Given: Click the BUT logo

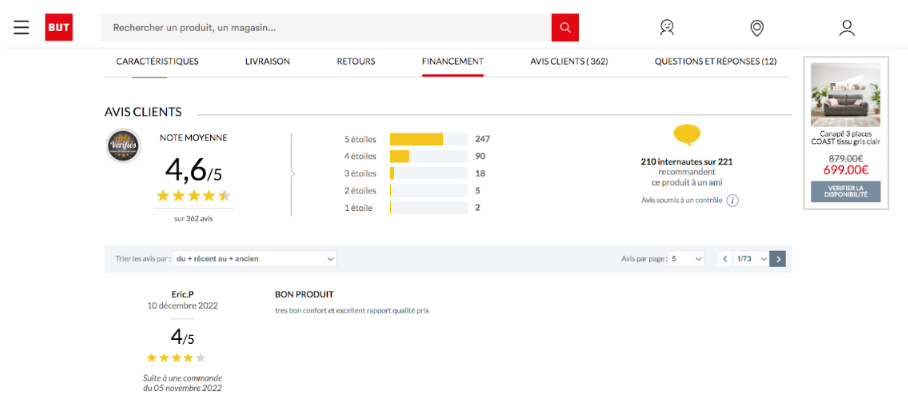Looking at the screenshot, I should pyautogui.click(x=58, y=27).
